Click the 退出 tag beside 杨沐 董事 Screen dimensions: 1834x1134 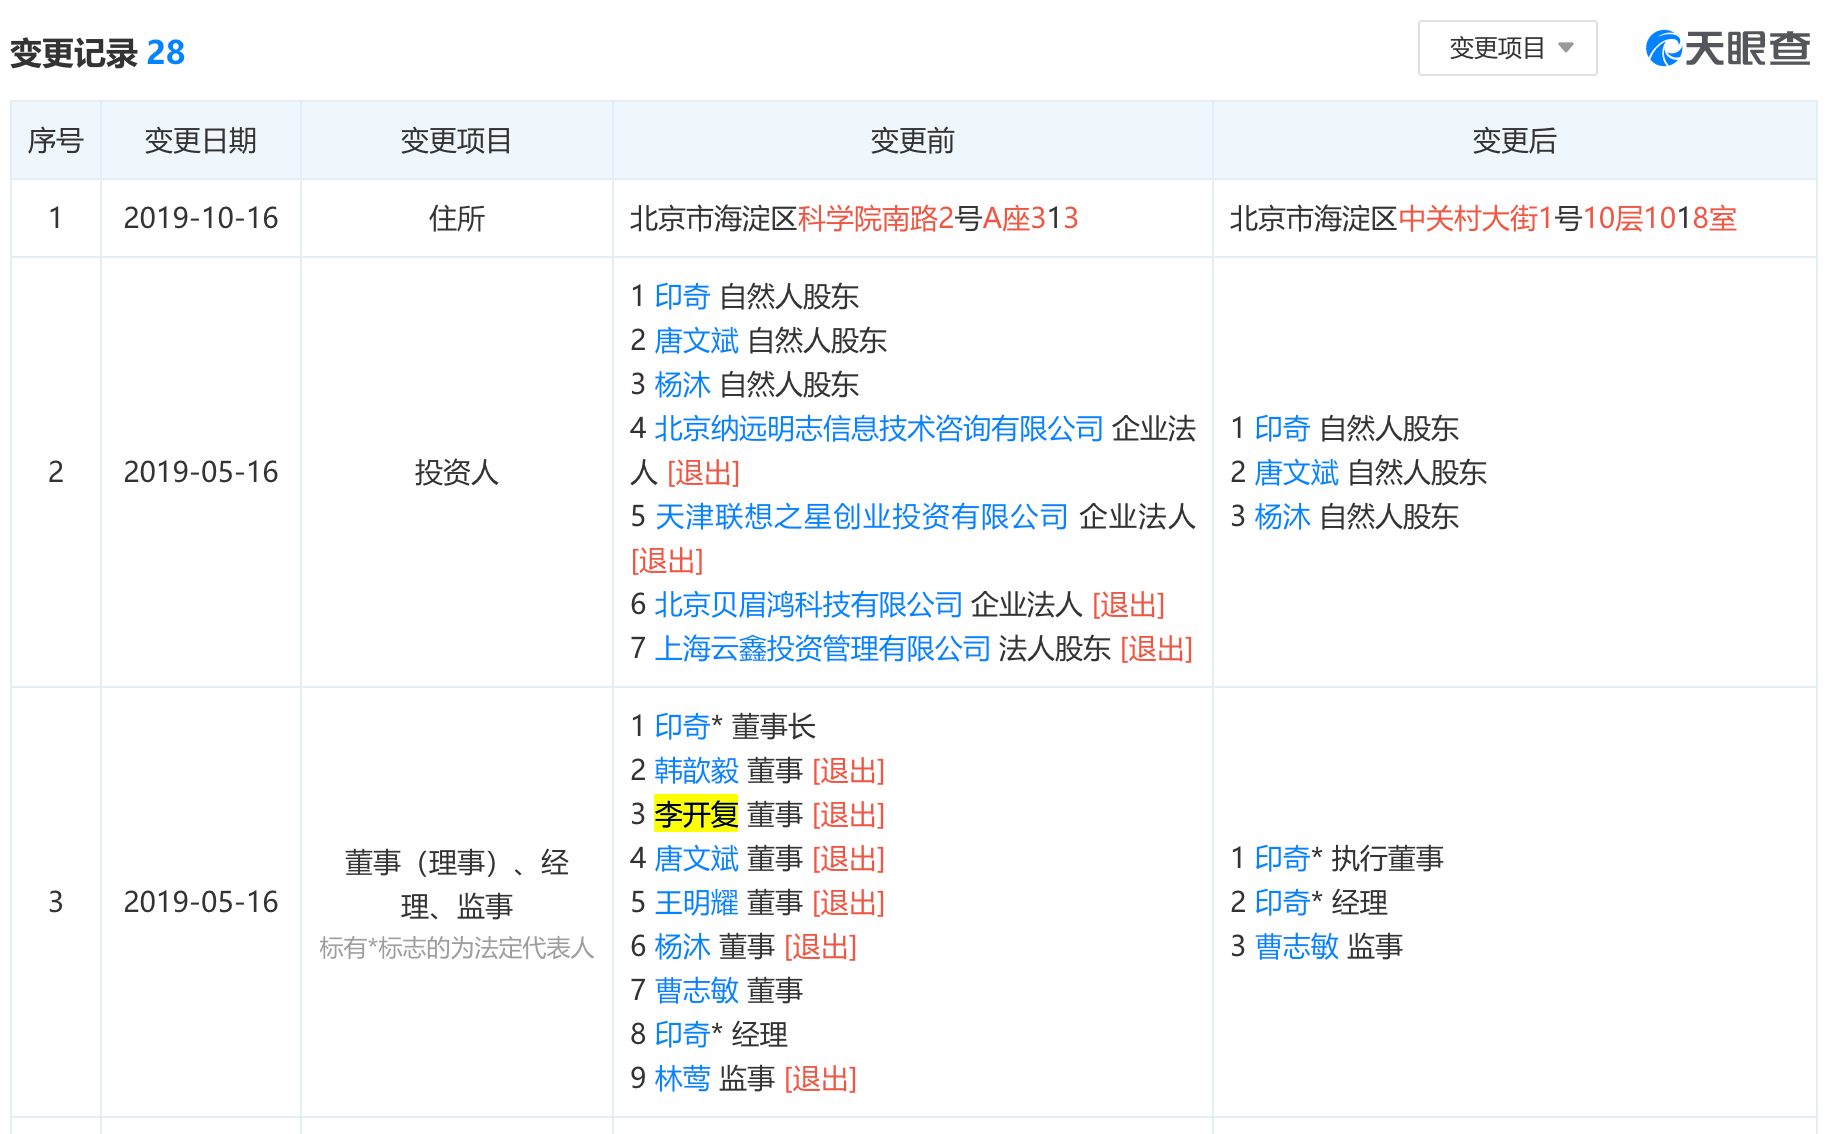tap(821, 946)
